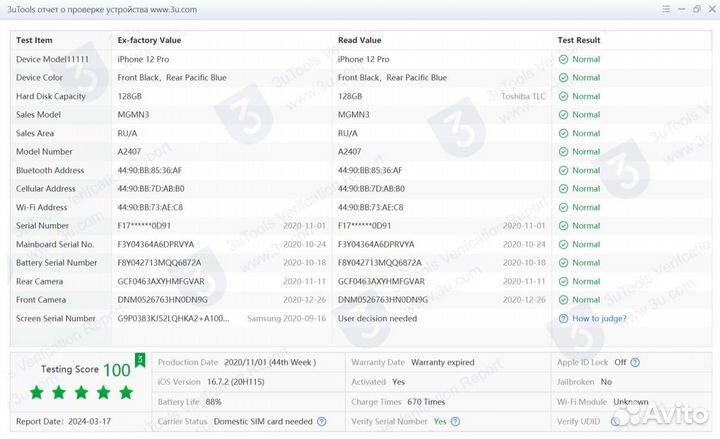Click Production Date 2020/11/01 (44th Week)

click(x=270, y=362)
